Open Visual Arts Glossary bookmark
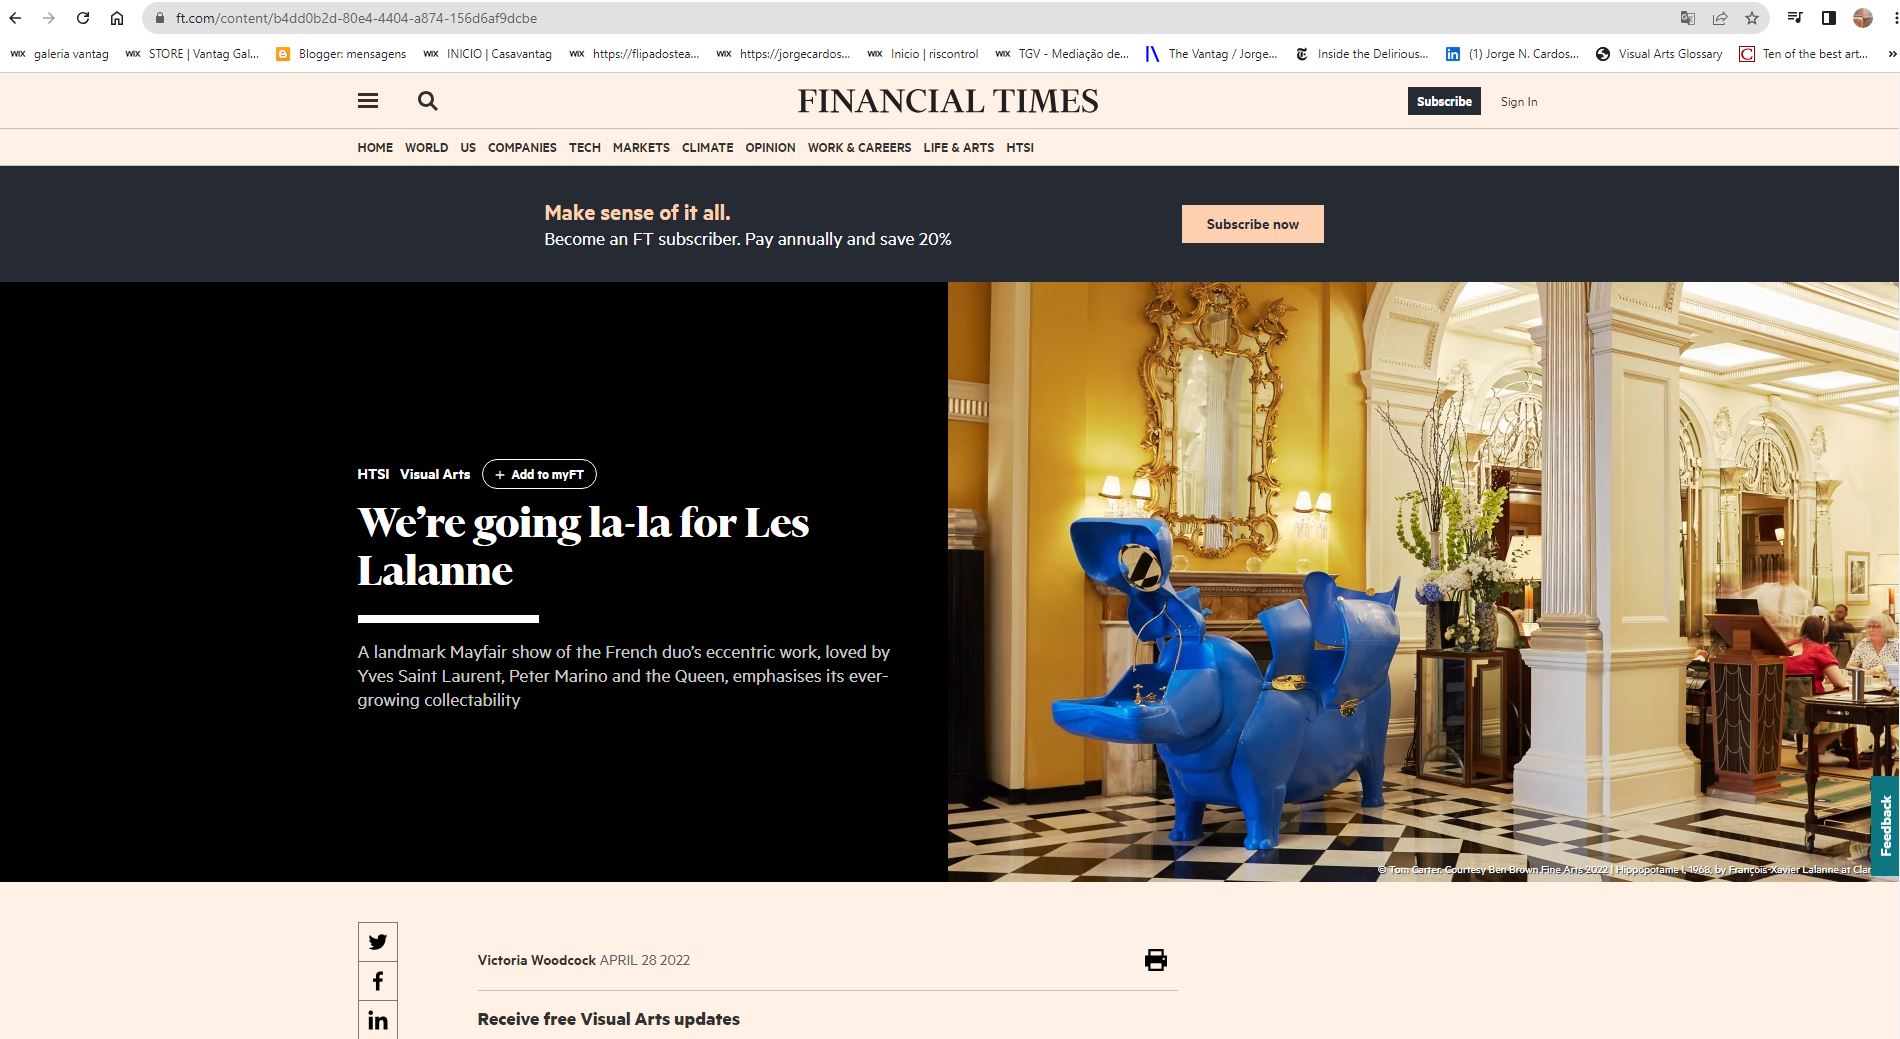1900x1039 pixels. [1659, 54]
